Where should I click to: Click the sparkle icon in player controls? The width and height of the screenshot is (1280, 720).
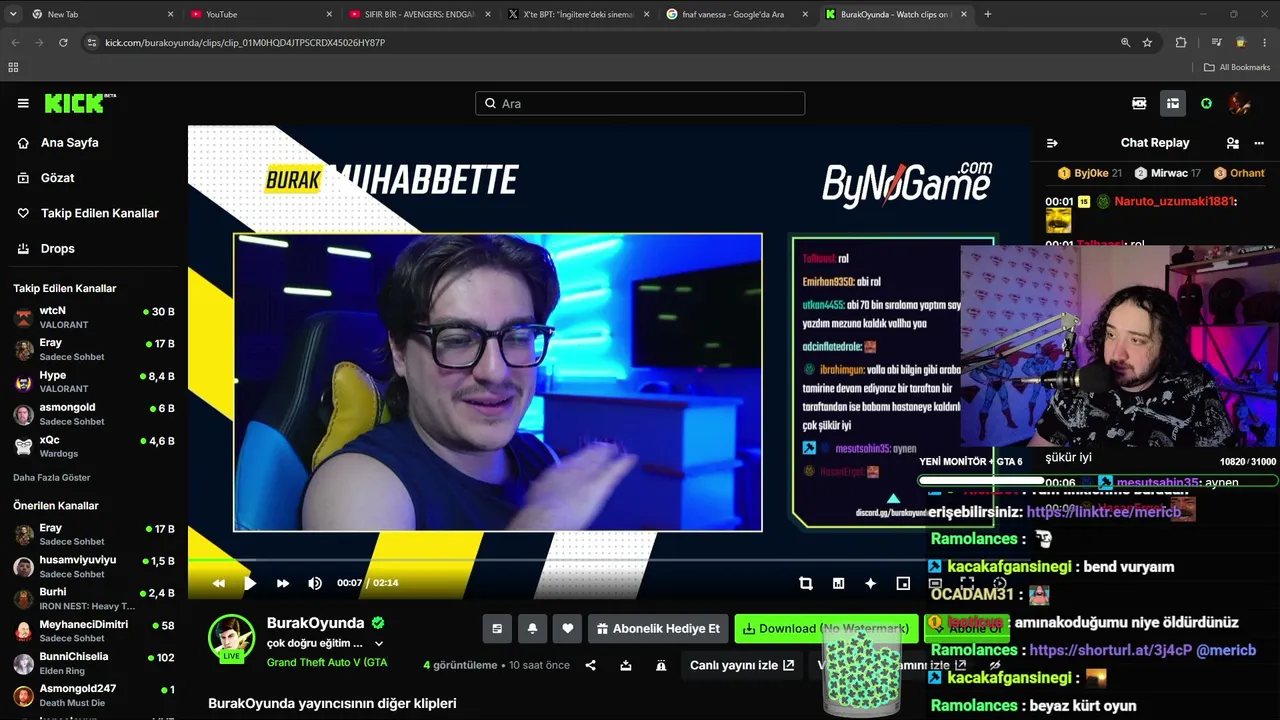click(x=870, y=583)
